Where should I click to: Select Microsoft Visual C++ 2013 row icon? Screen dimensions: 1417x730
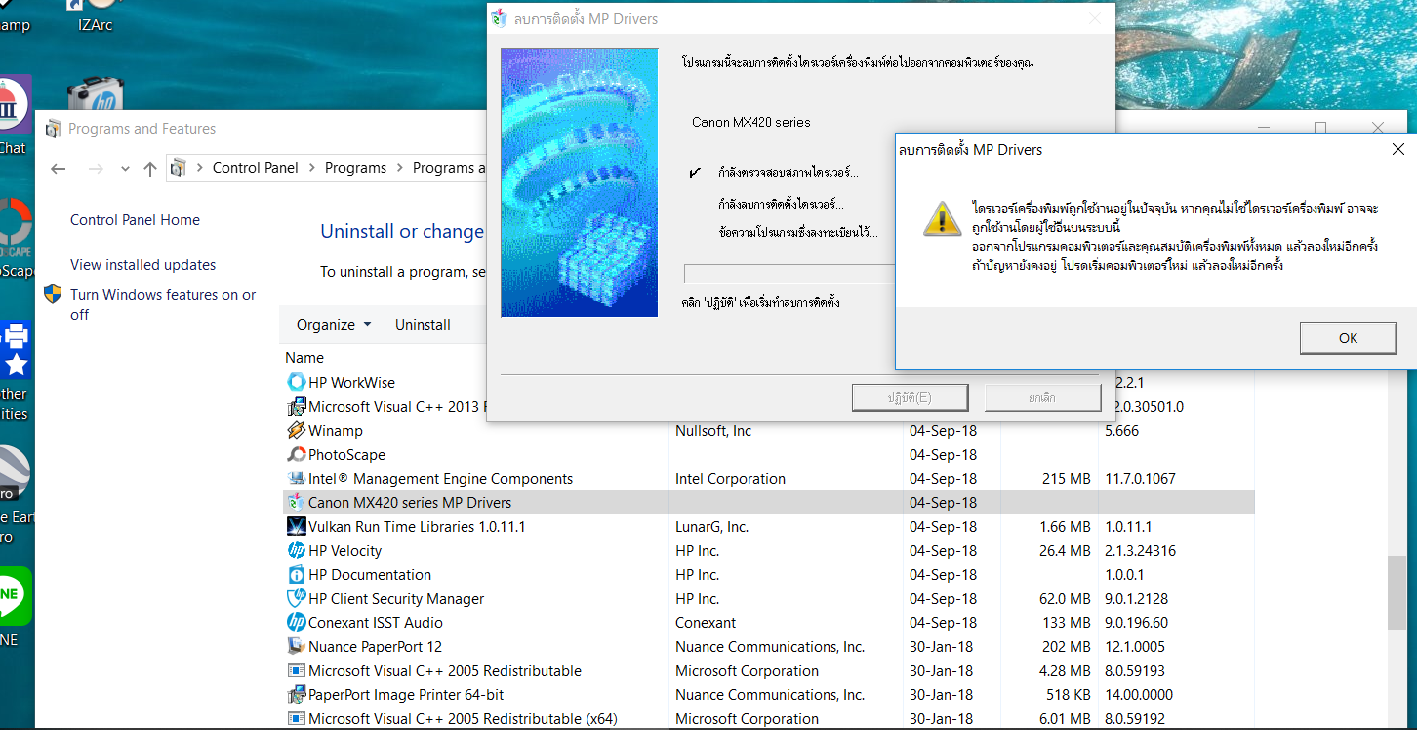[x=296, y=406]
